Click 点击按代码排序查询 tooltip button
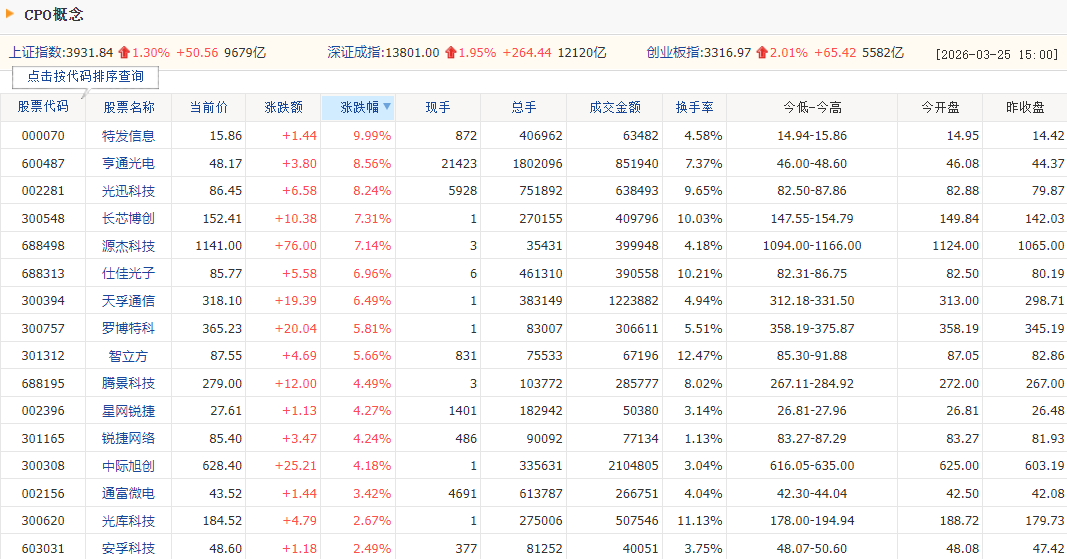1067x559 pixels. [86, 77]
